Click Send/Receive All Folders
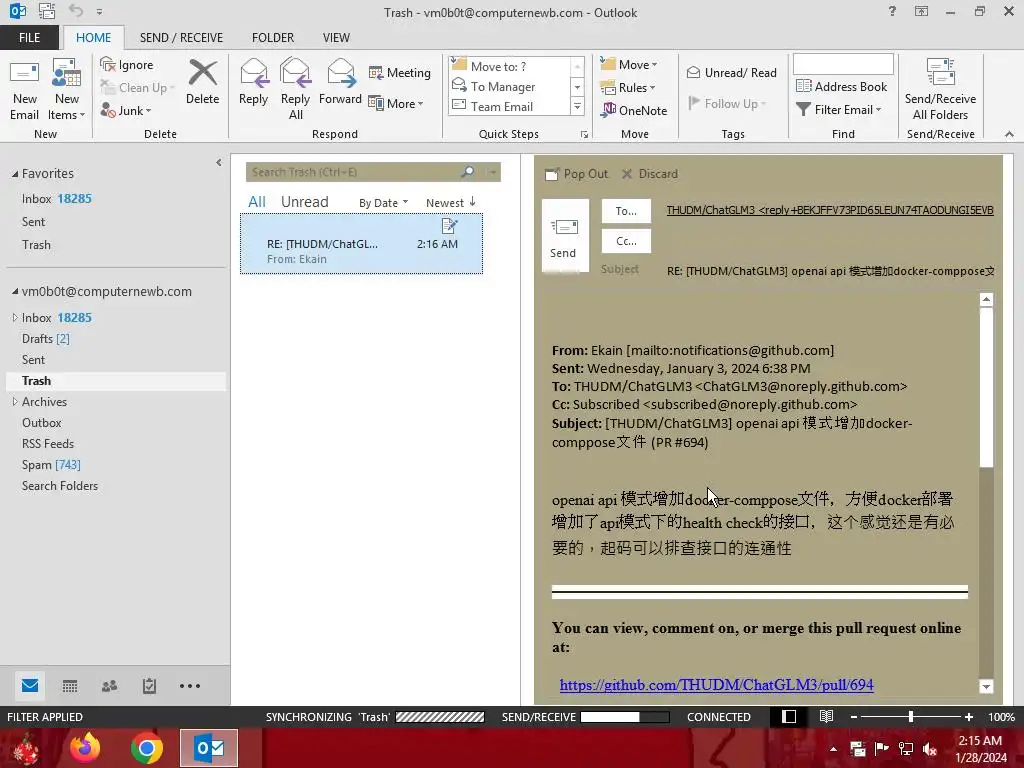Viewport: 1024px width, 768px height. pos(940,90)
